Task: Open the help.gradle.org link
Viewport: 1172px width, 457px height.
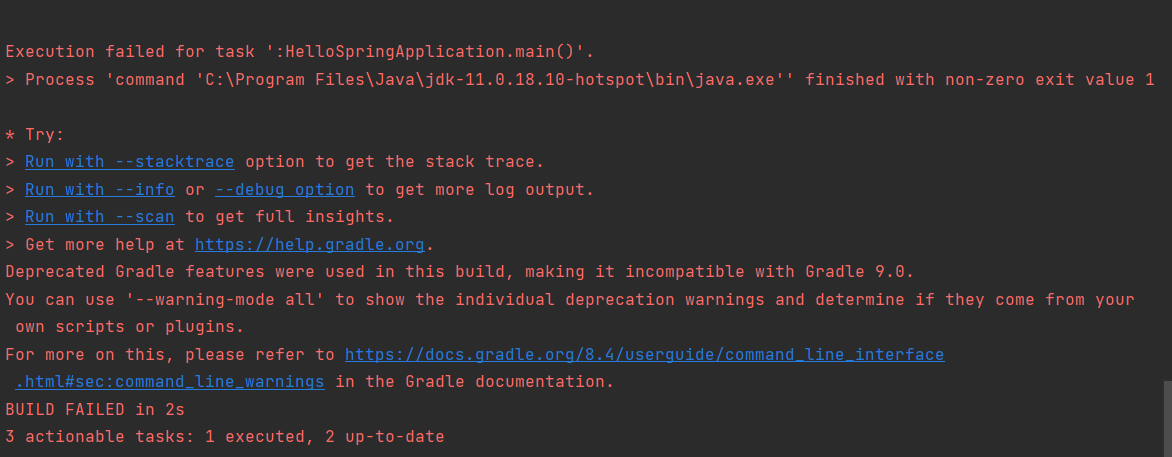Action: click(310, 245)
